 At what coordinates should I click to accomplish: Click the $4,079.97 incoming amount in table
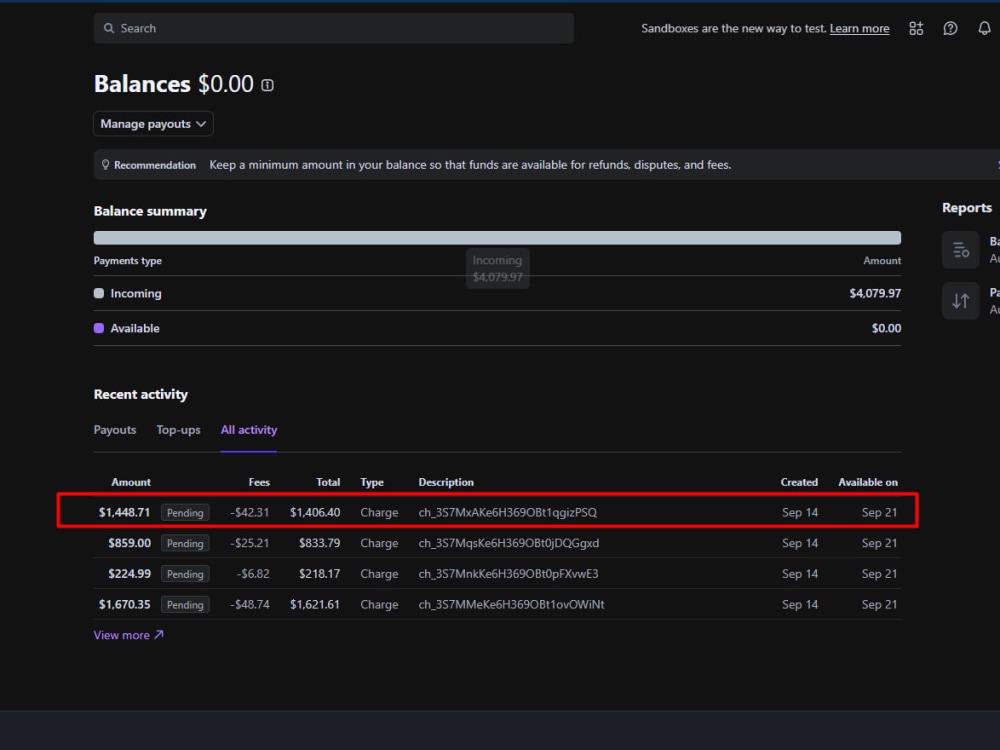(x=875, y=293)
